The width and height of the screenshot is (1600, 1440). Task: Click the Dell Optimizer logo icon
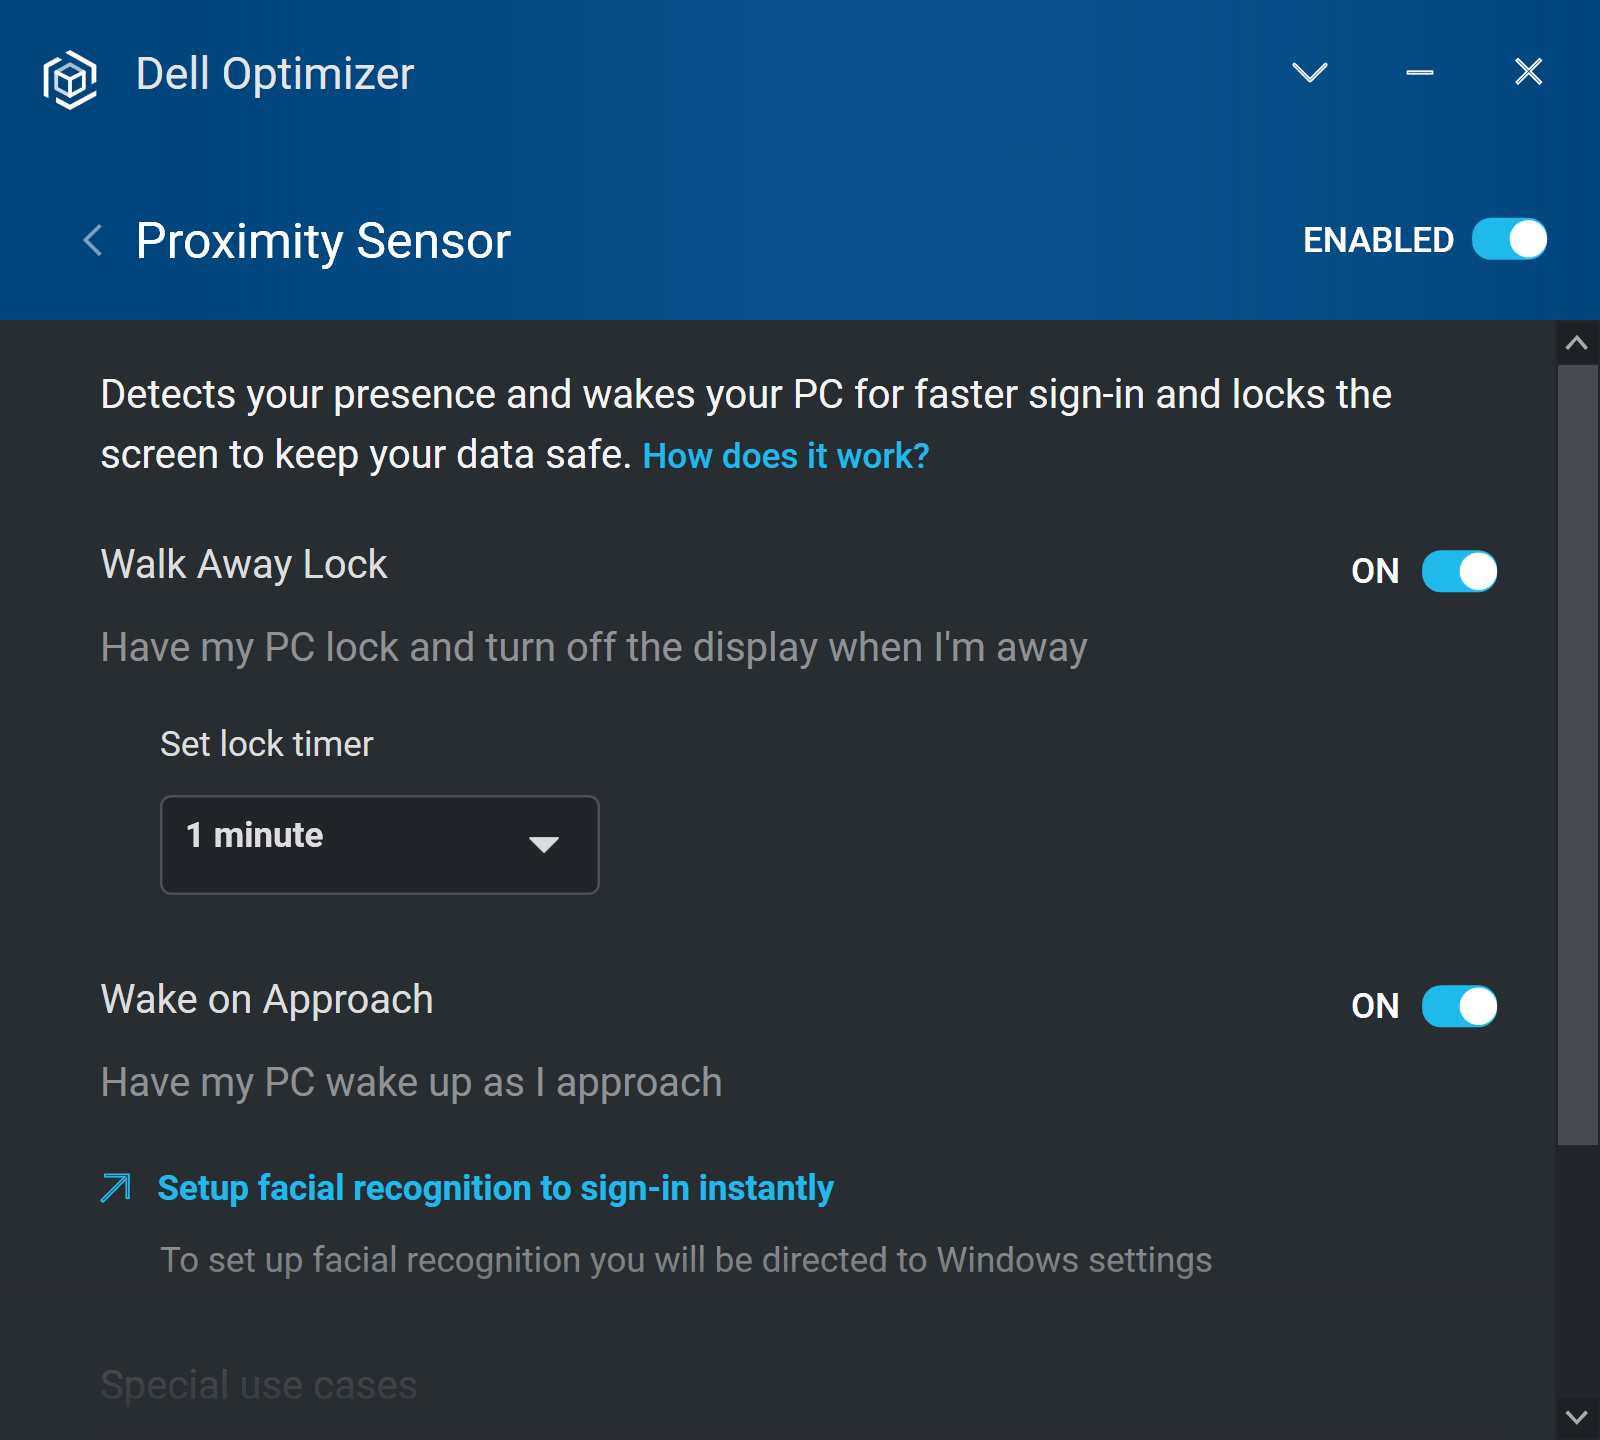[70, 78]
